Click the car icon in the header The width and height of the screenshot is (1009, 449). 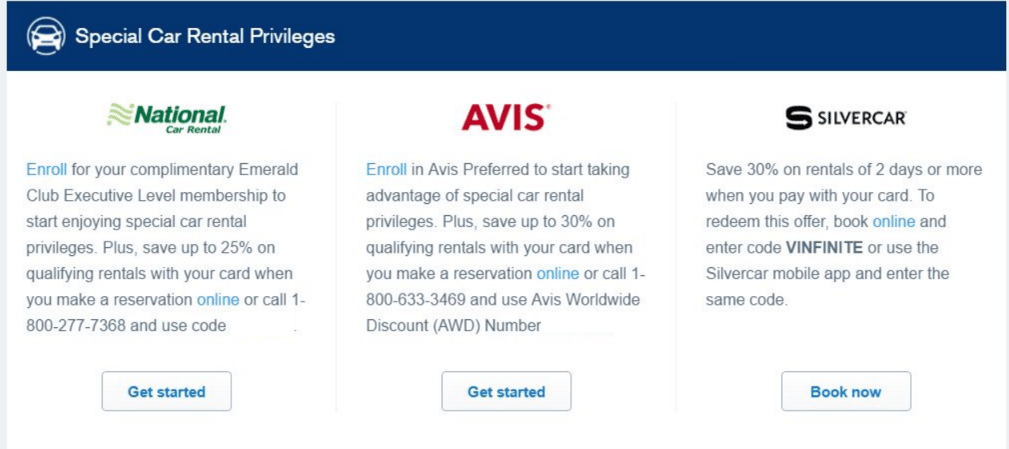click(45, 35)
